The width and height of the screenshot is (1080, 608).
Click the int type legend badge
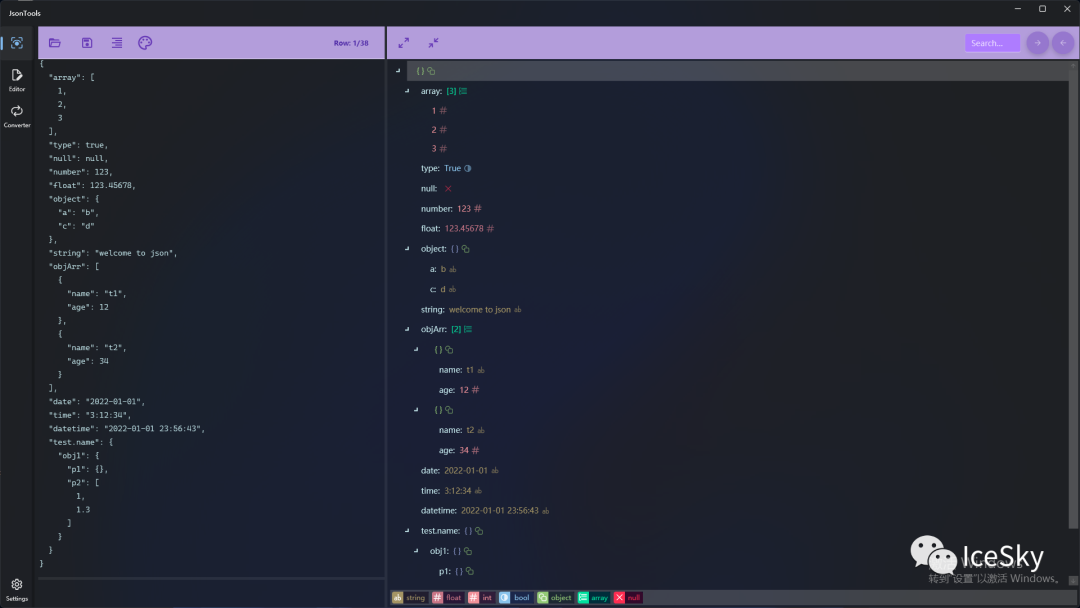pyautogui.click(x=481, y=598)
